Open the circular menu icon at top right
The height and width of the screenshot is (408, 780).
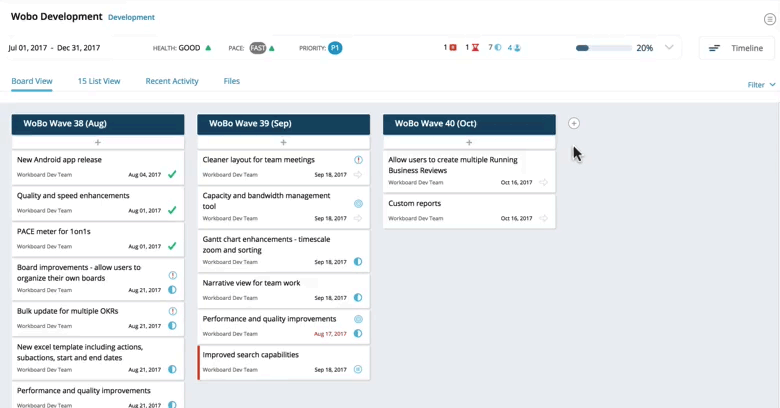tap(770, 19)
